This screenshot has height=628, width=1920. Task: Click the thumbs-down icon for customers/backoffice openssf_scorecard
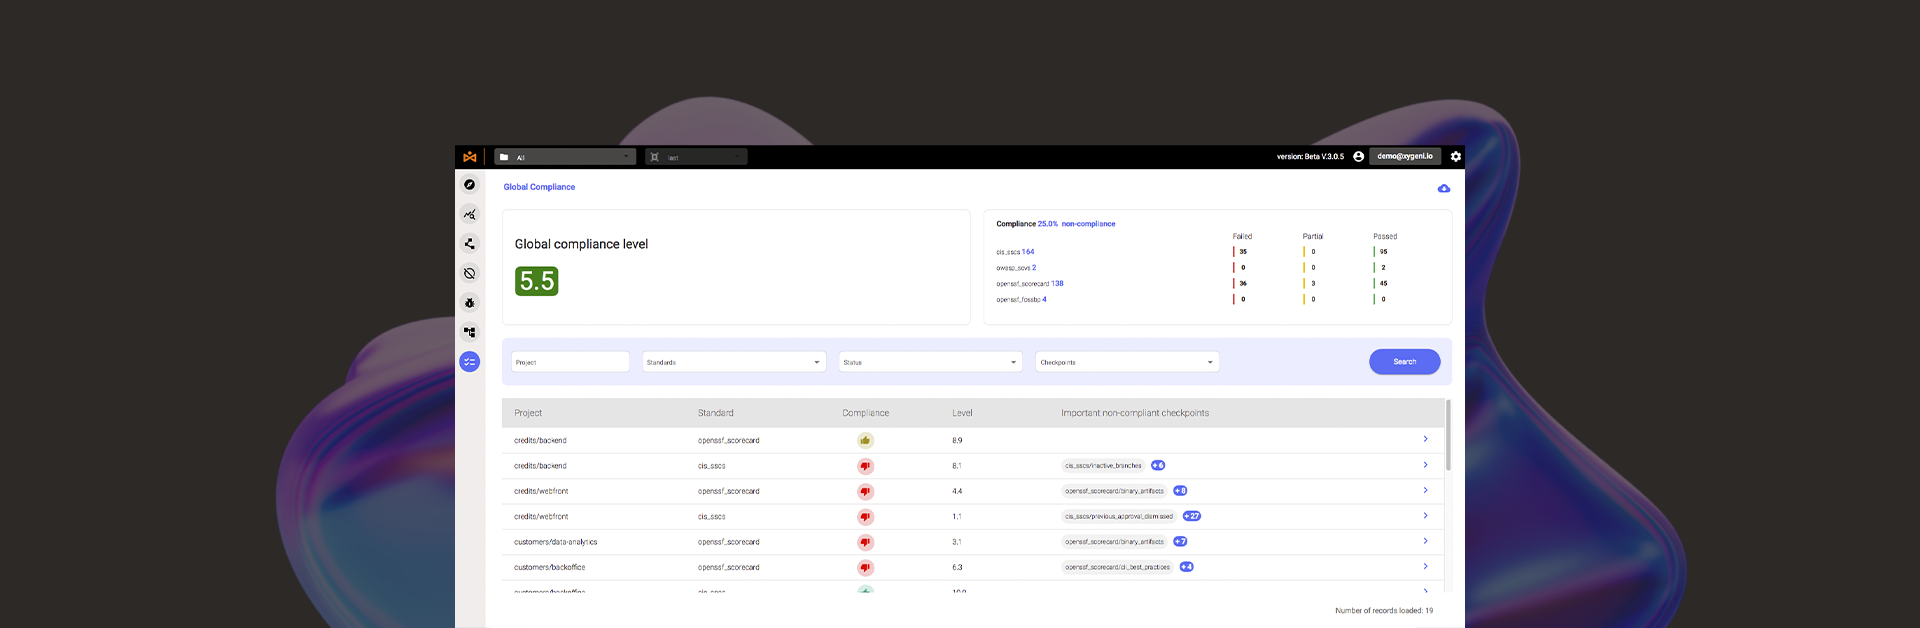tap(865, 567)
